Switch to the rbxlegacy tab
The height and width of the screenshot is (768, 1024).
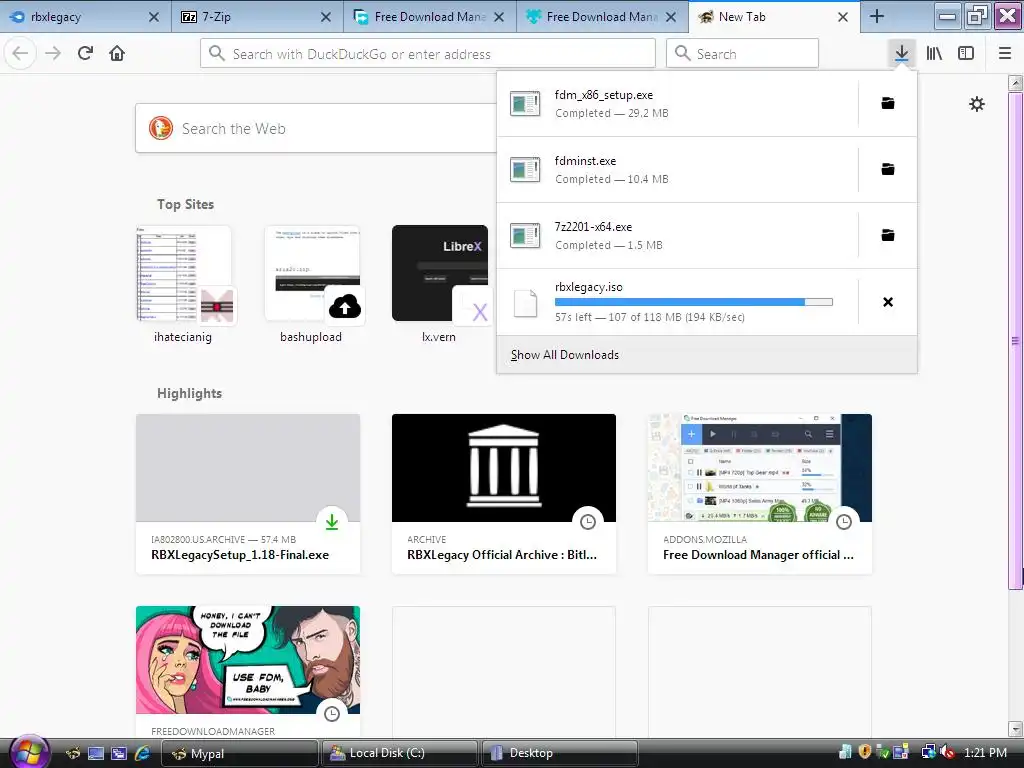click(x=86, y=16)
